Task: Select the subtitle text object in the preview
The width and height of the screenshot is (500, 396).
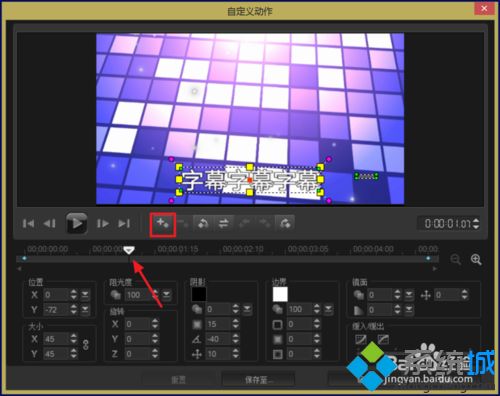Action: click(250, 180)
